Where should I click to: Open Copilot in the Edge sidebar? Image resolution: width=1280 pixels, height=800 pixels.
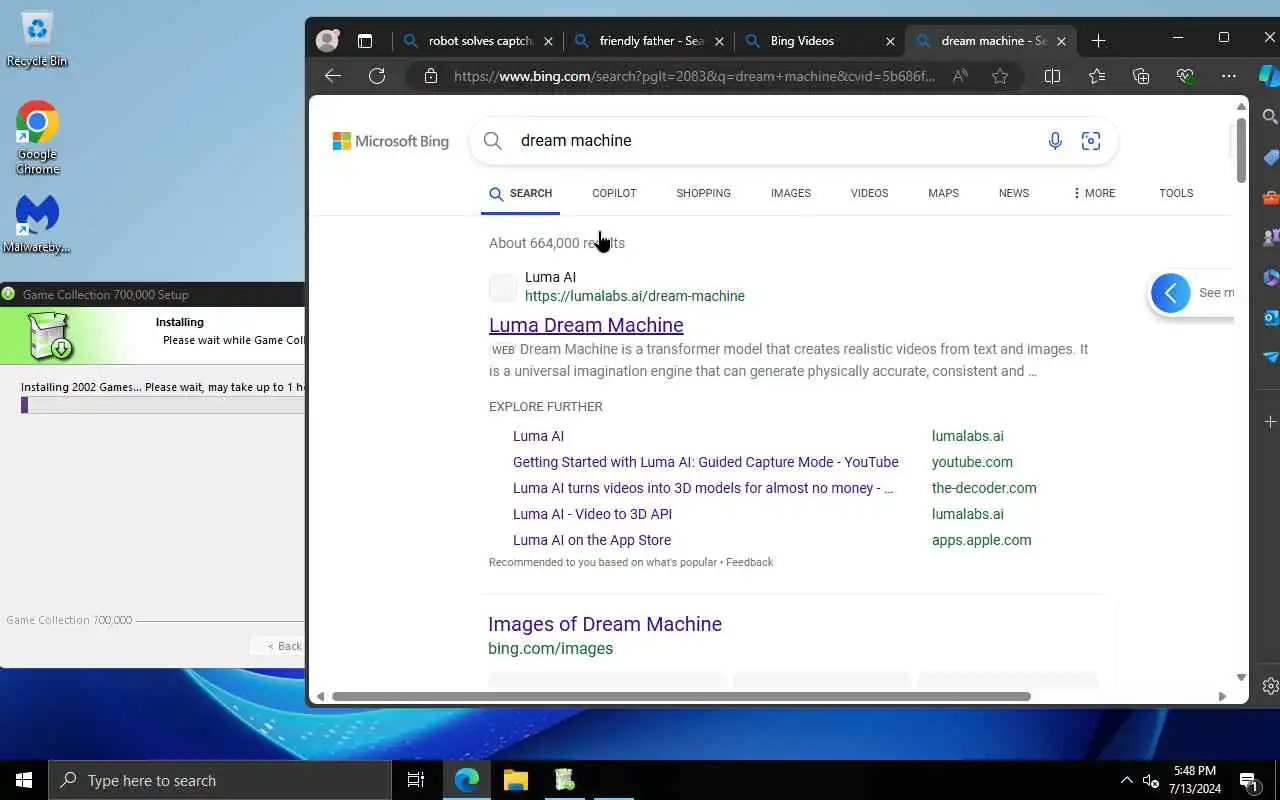click(x=1269, y=76)
